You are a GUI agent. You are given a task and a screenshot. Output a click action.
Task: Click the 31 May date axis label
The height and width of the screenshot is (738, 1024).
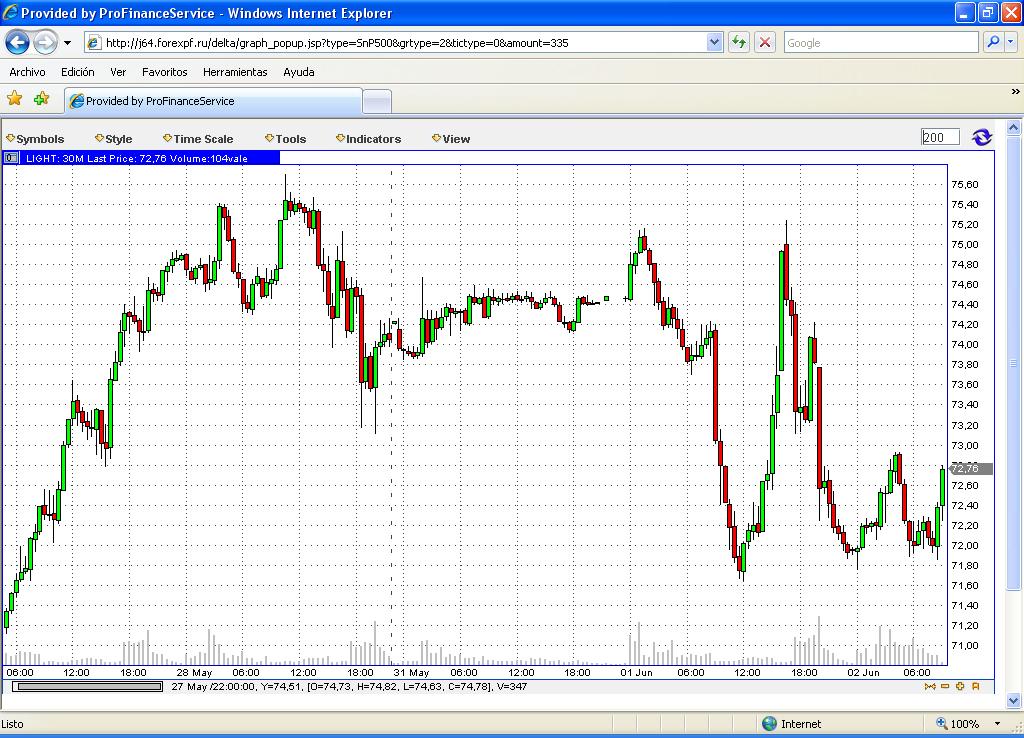[411, 672]
